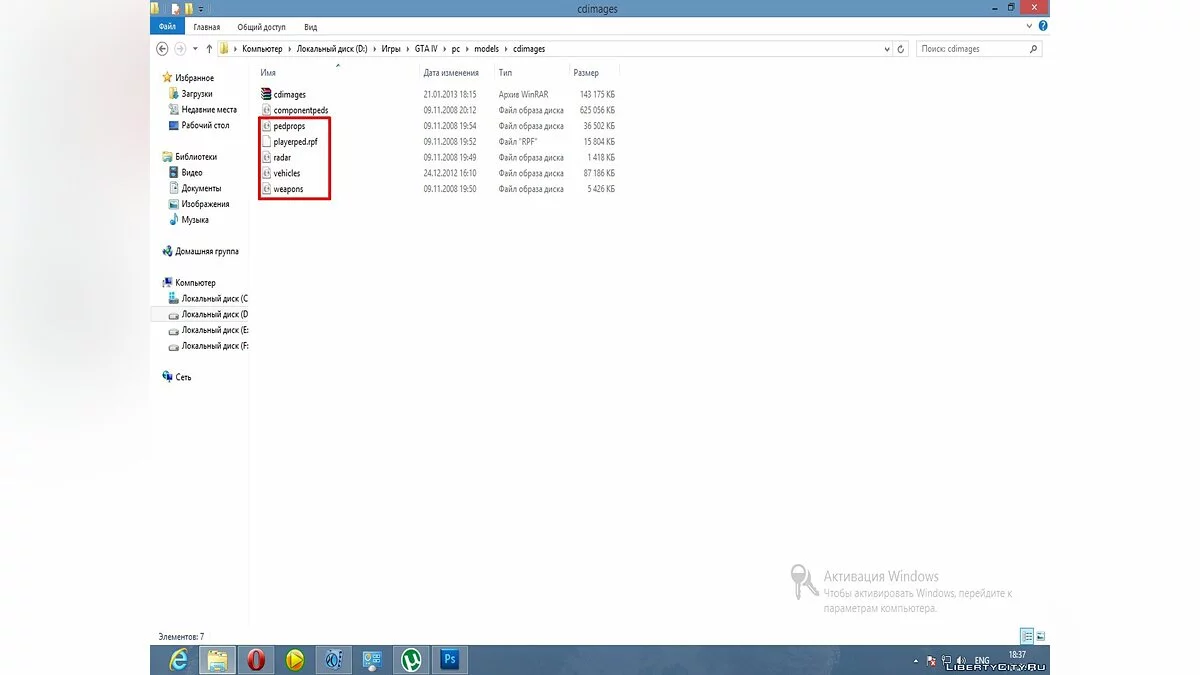Switch to Photoshop in taskbar
The image size is (1200, 675).
point(449,659)
